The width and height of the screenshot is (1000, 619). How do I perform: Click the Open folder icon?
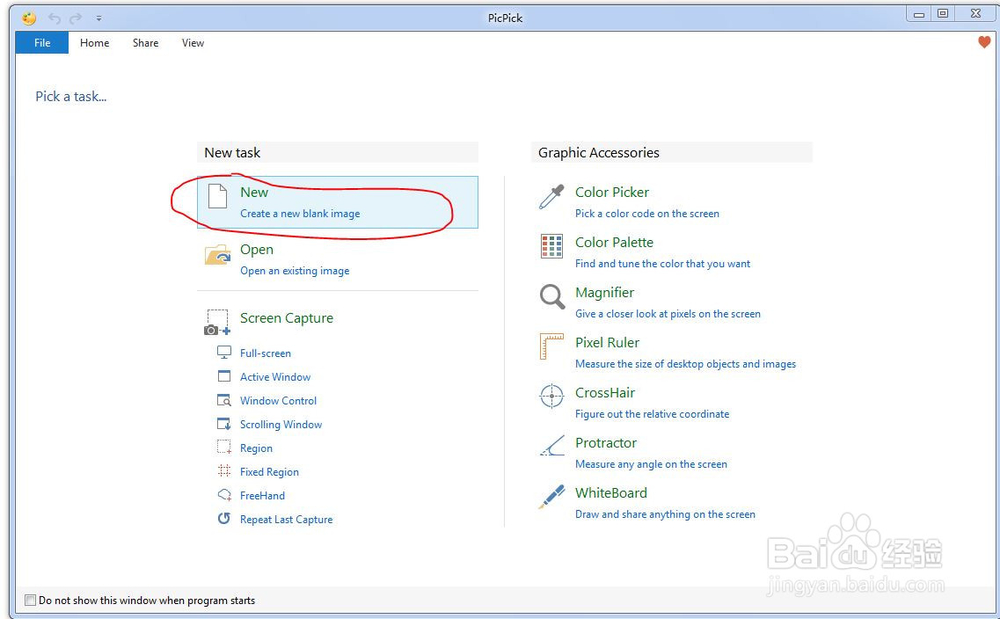[217, 254]
